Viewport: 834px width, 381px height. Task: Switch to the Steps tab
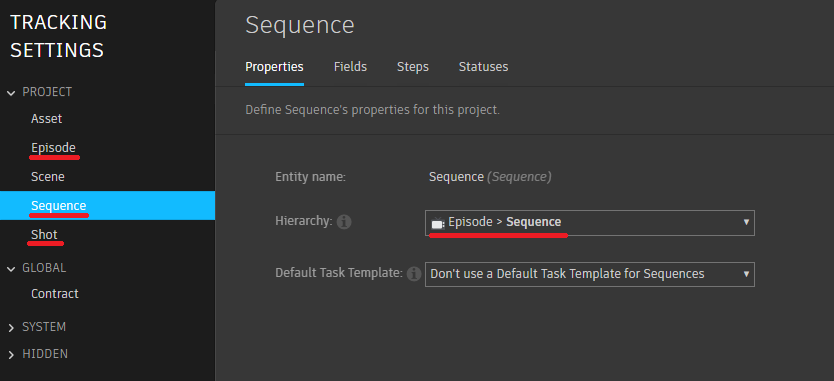pos(413,67)
